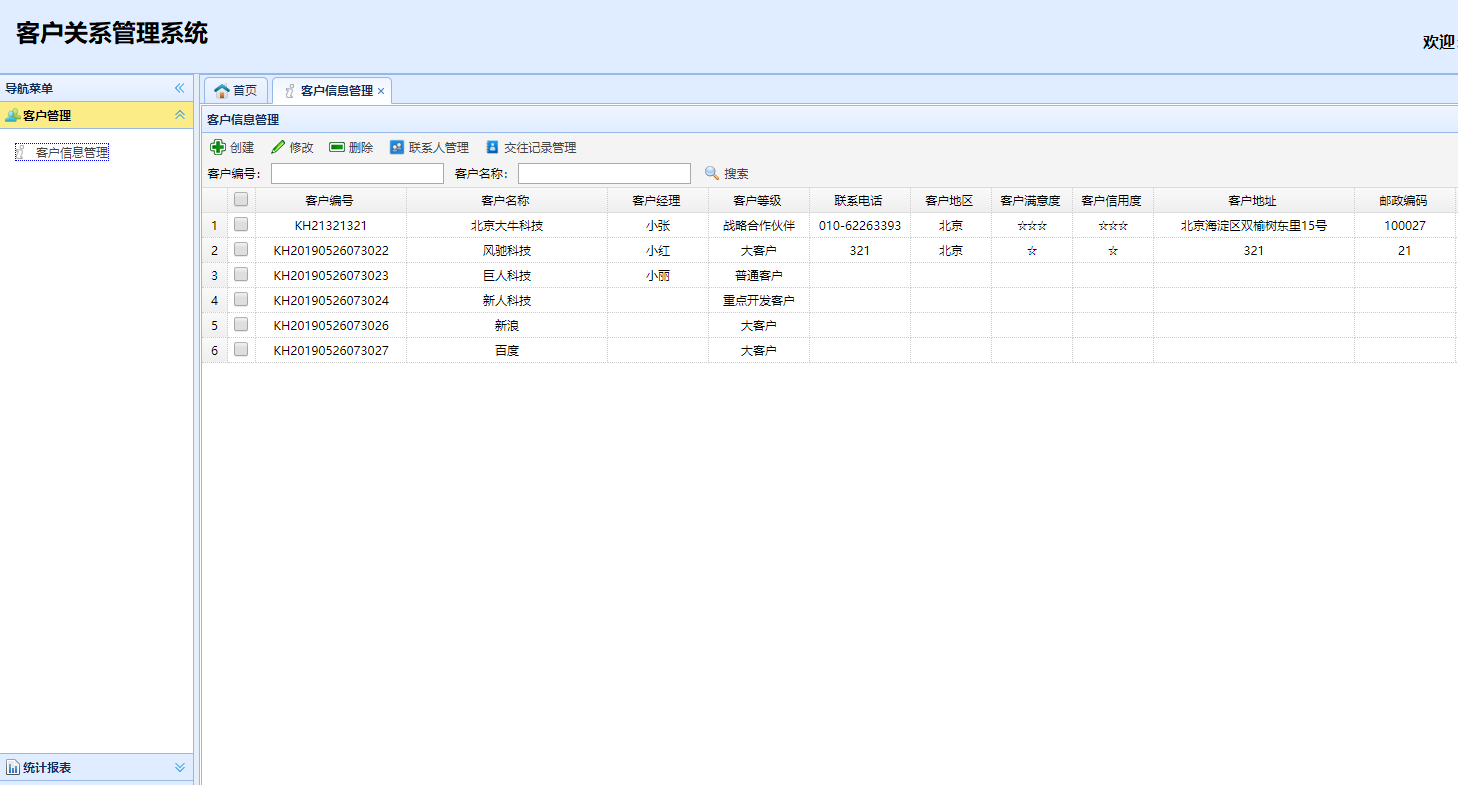Select the 修改 (Modify) icon
This screenshot has height=785, width=1458.
(x=279, y=146)
